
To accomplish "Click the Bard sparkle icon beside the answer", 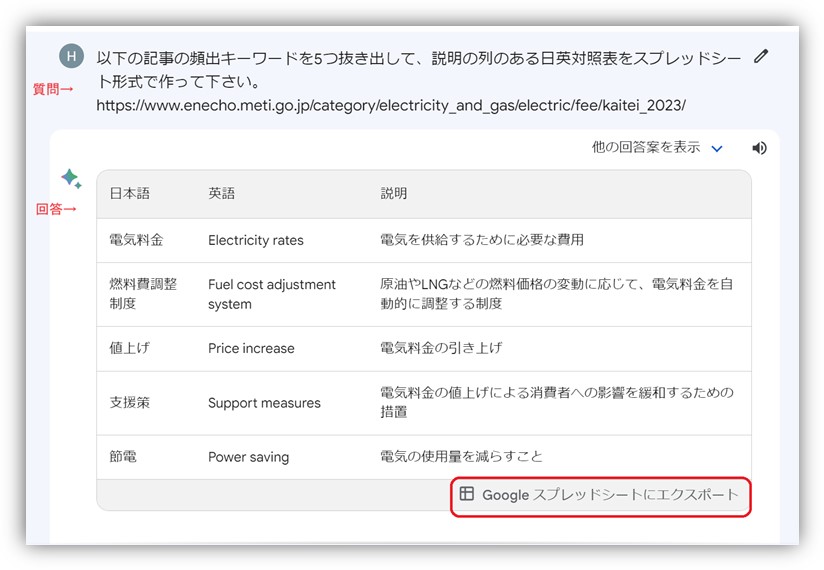I will (x=71, y=179).
